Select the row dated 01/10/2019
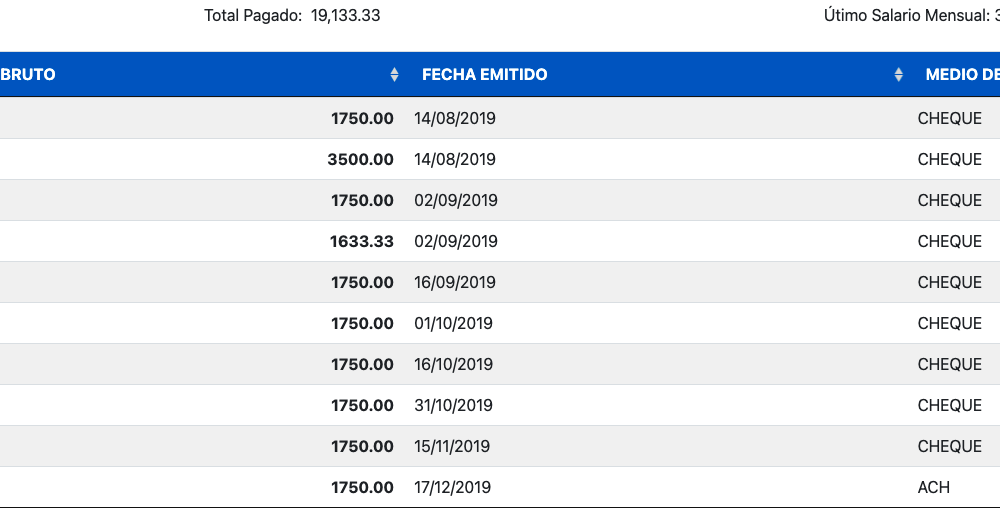 click(500, 323)
